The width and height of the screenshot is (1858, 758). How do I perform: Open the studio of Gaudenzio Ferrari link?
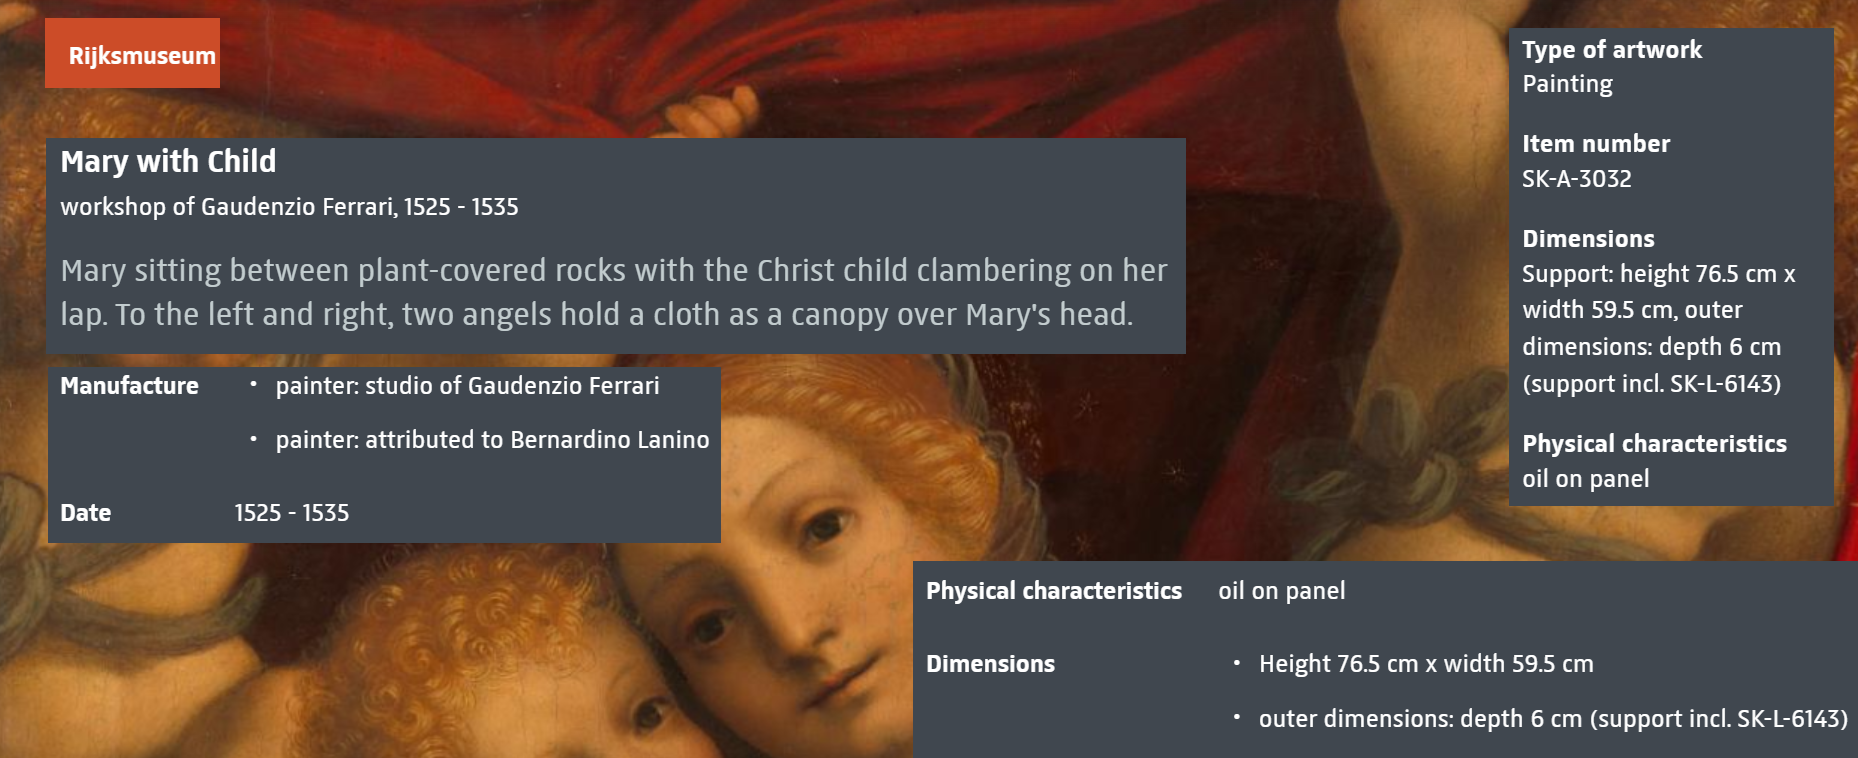(x=512, y=386)
